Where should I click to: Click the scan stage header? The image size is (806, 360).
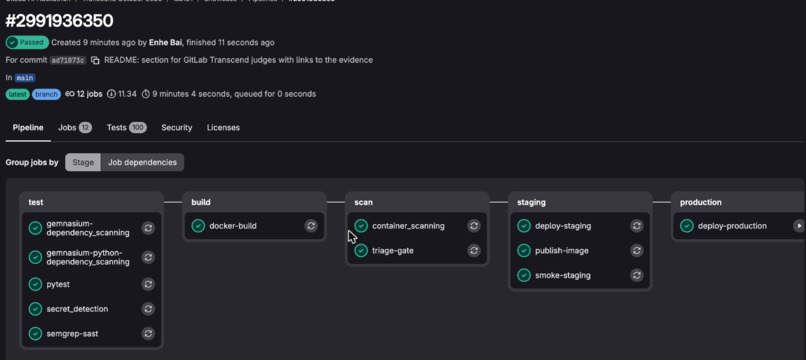tap(363, 202)
